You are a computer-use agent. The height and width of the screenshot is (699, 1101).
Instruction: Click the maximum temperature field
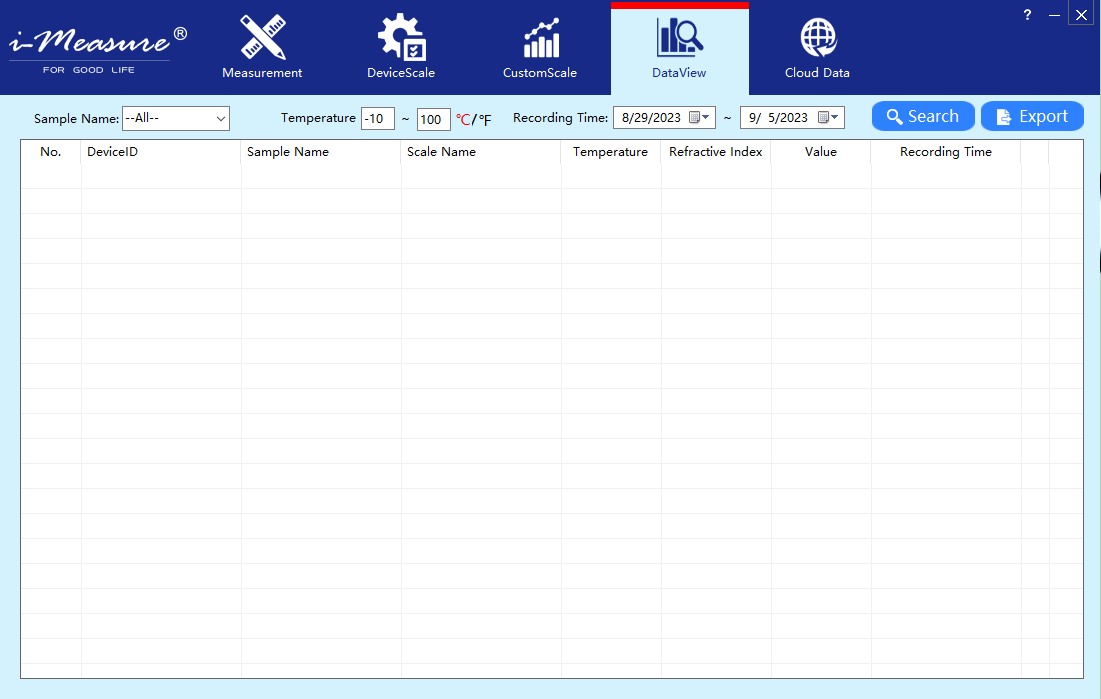click(433, 119)
